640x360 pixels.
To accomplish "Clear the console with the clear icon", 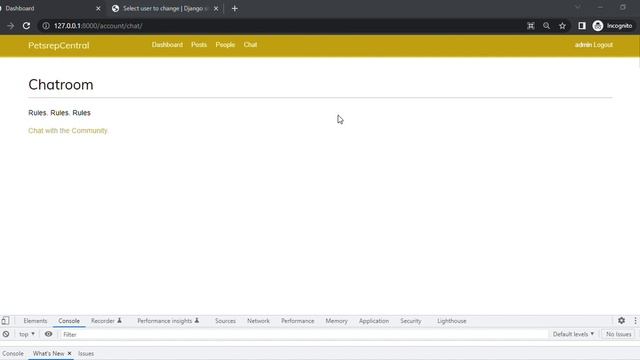I will (6, 334).
